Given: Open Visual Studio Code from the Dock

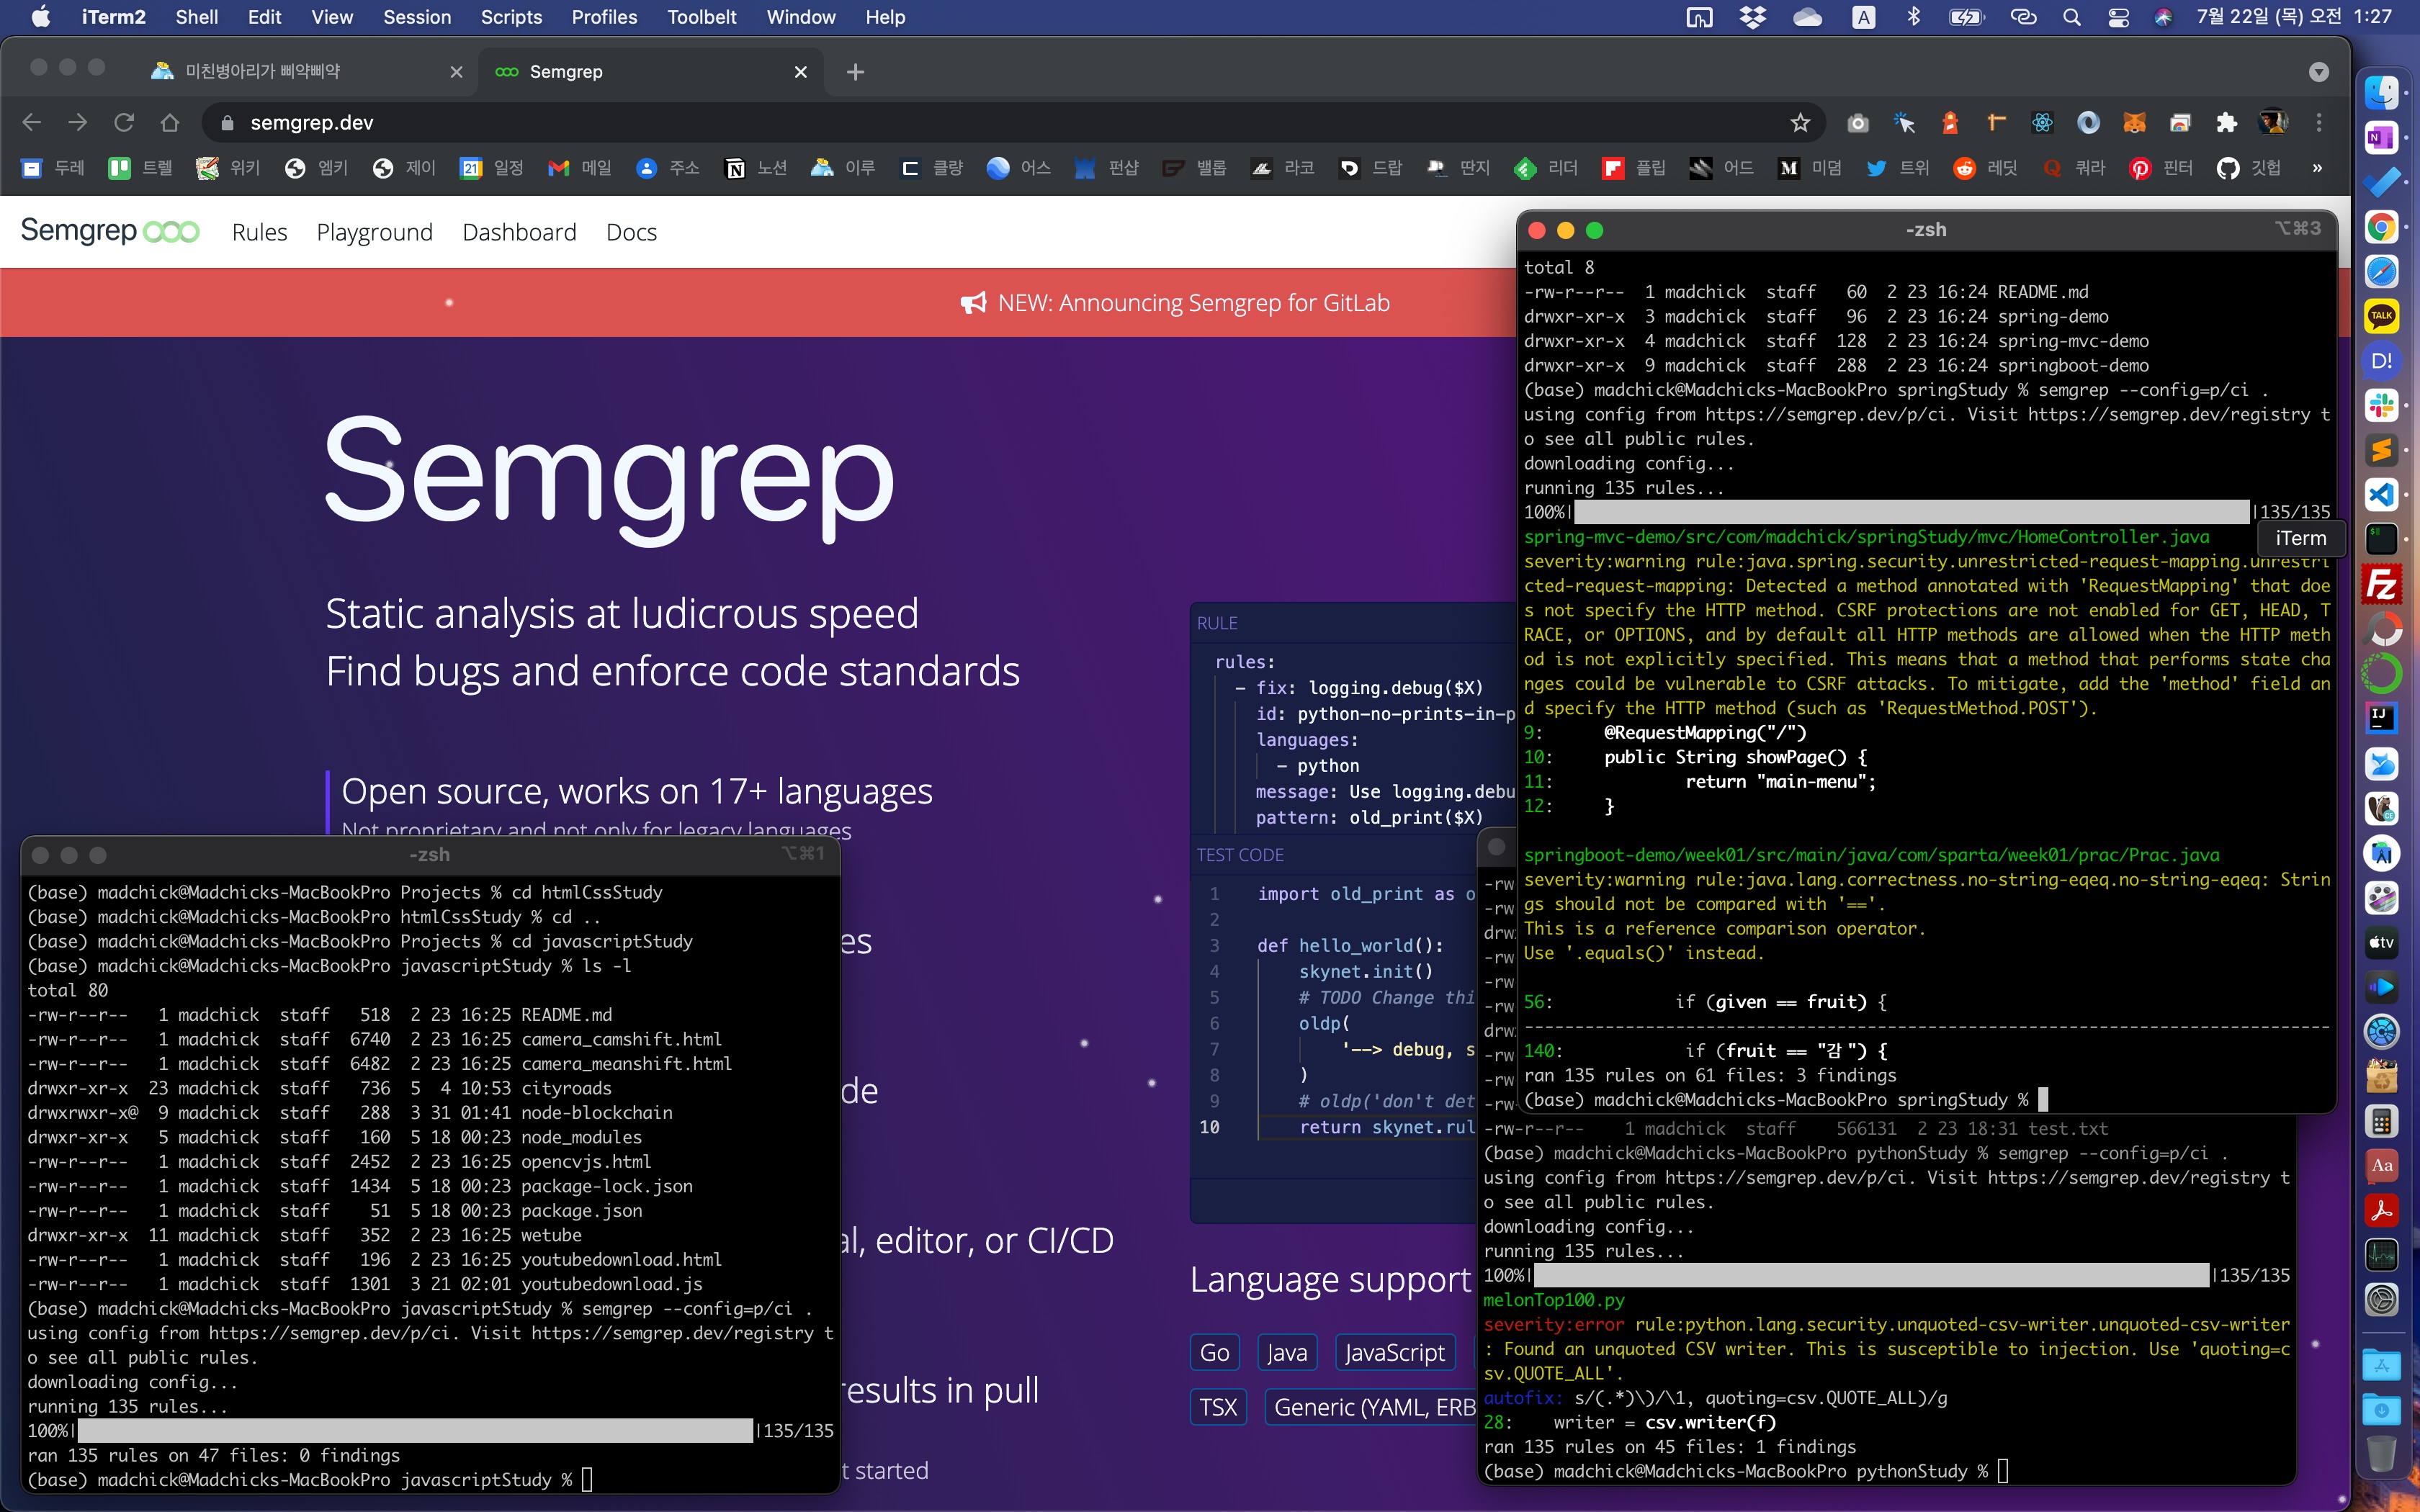Looking at the screenshot, I should tap(2381, 494).
